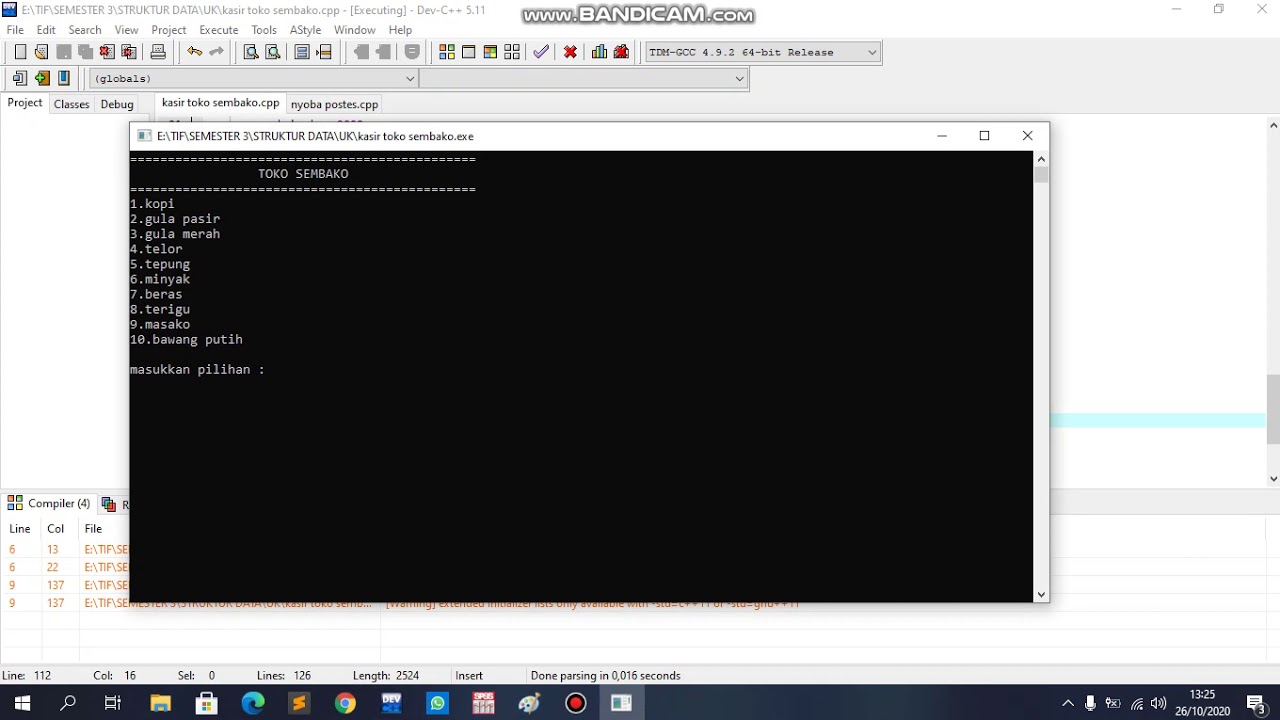Switch to the Debug sidebar tab
The image size is (1280, 720).
coord(117,104)
